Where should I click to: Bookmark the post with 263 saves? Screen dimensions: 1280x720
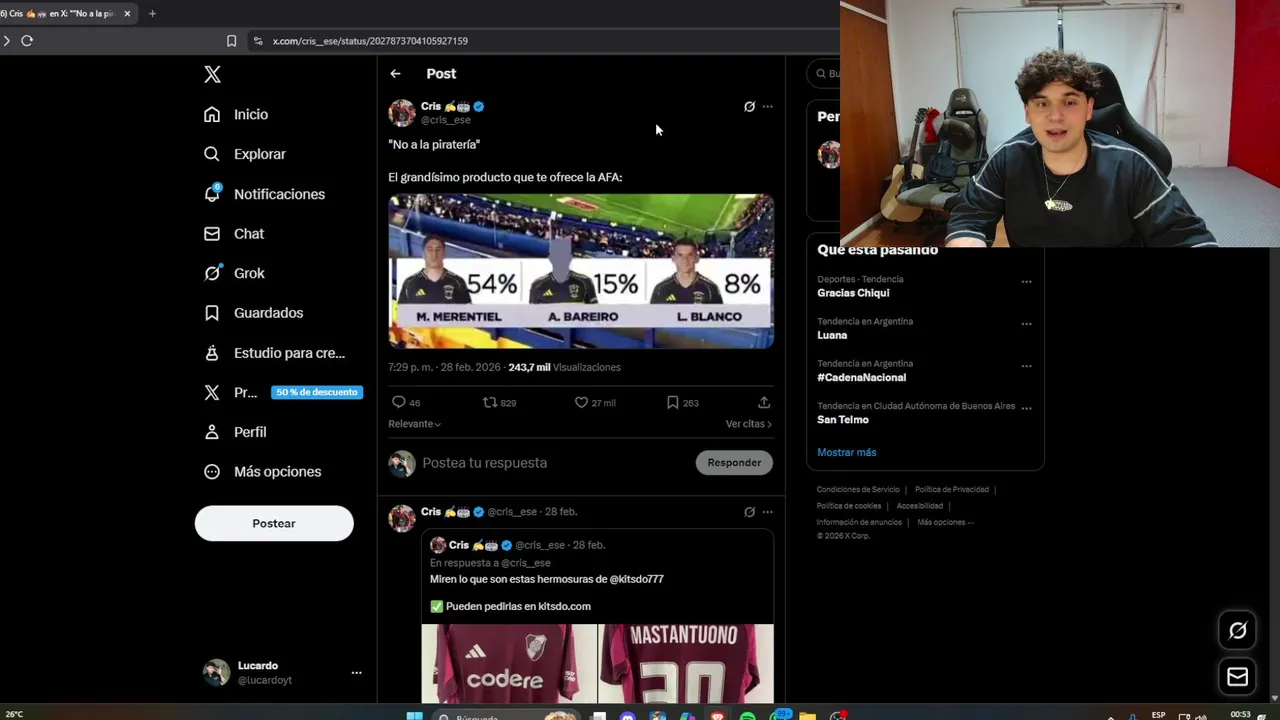click(x=673, y=402)
